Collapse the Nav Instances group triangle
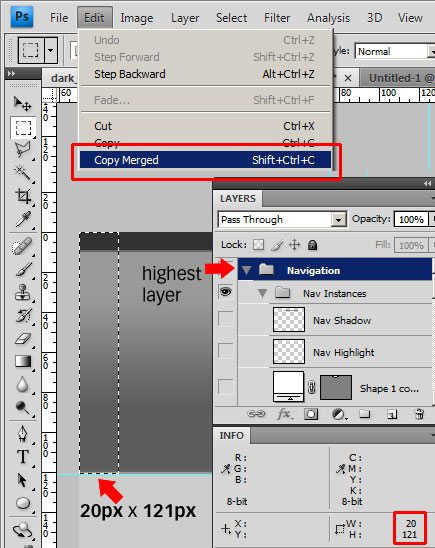Image resolution: width=435 pixels, height=548 pixels. coord(262,293)
